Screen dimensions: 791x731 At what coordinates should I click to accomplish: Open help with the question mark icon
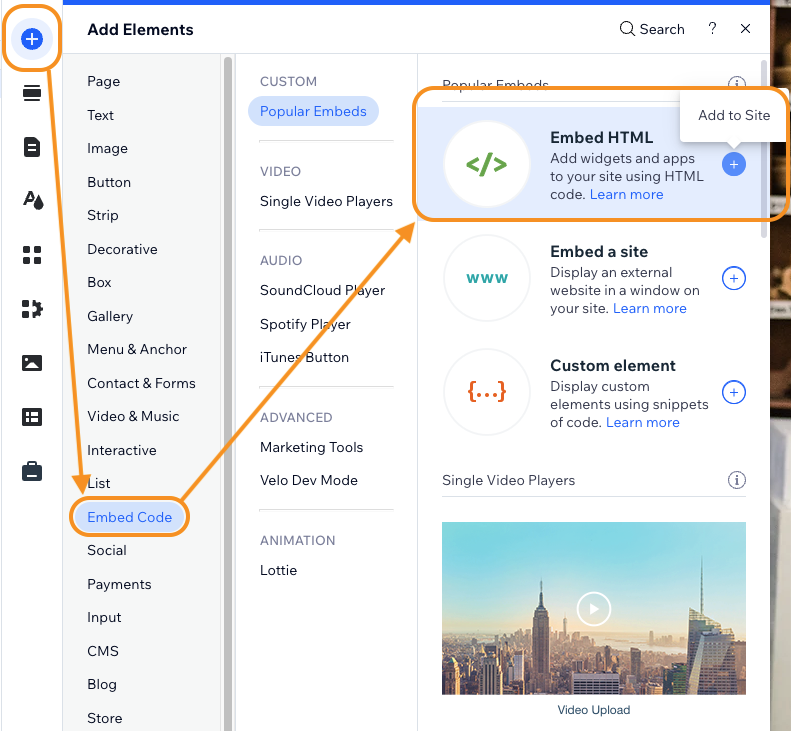(712, 29)
